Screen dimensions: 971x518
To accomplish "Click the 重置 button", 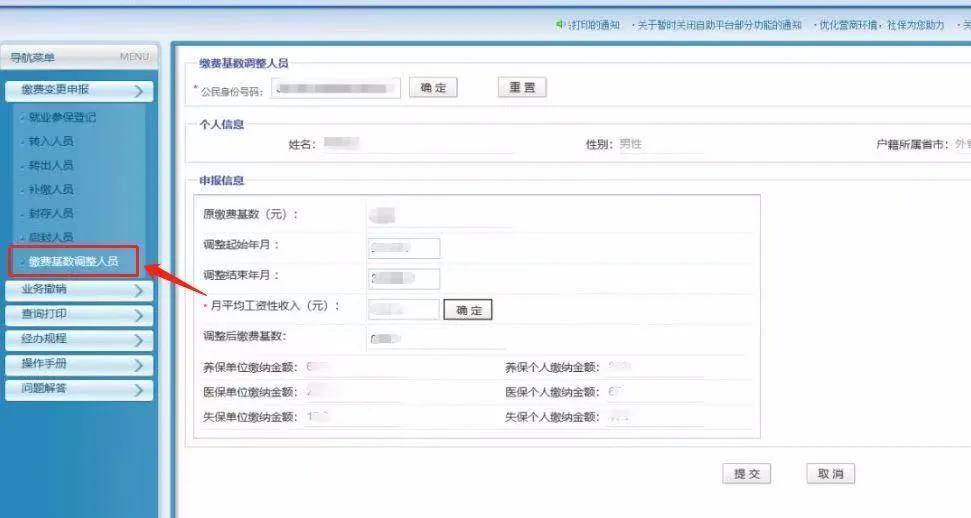I will (522, 88).
